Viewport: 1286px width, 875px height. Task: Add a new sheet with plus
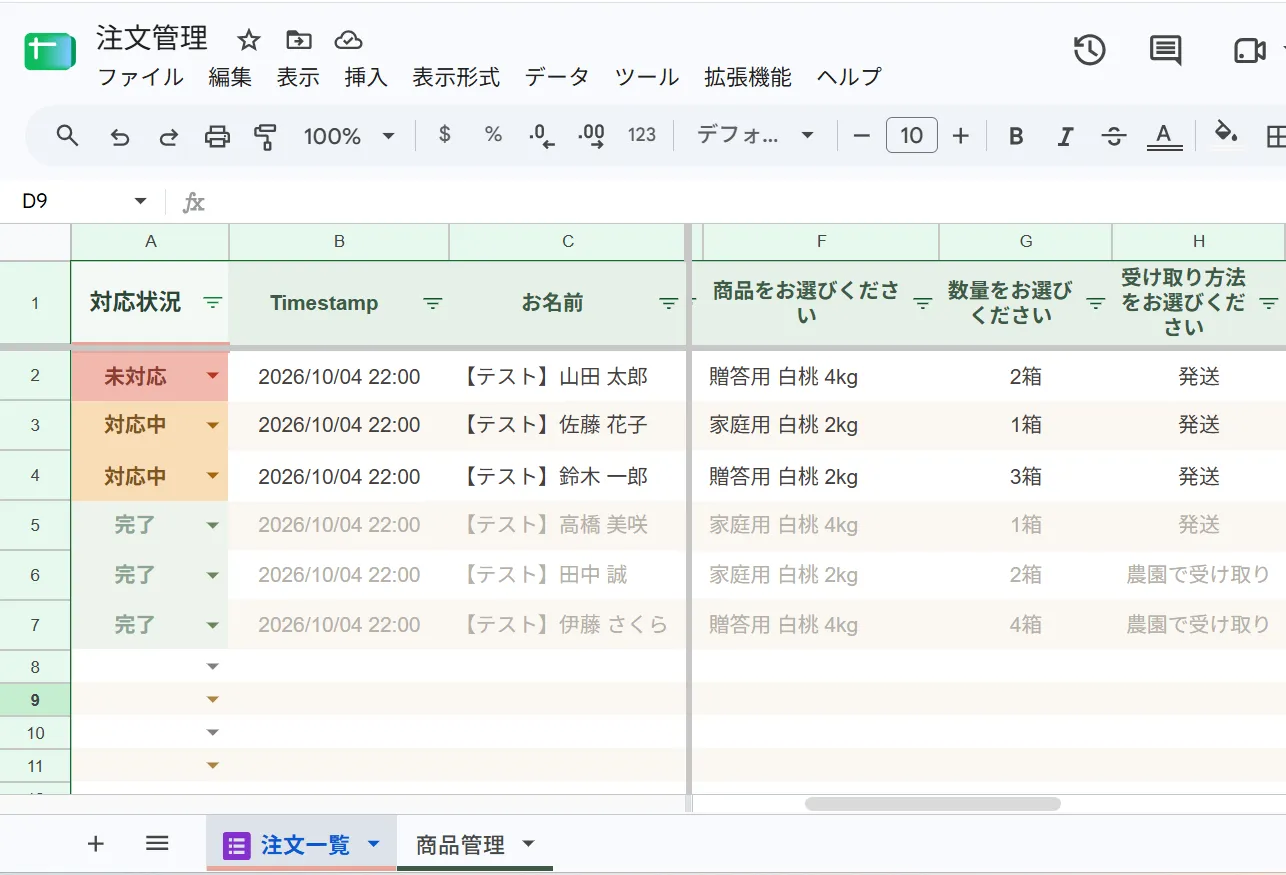96,844
